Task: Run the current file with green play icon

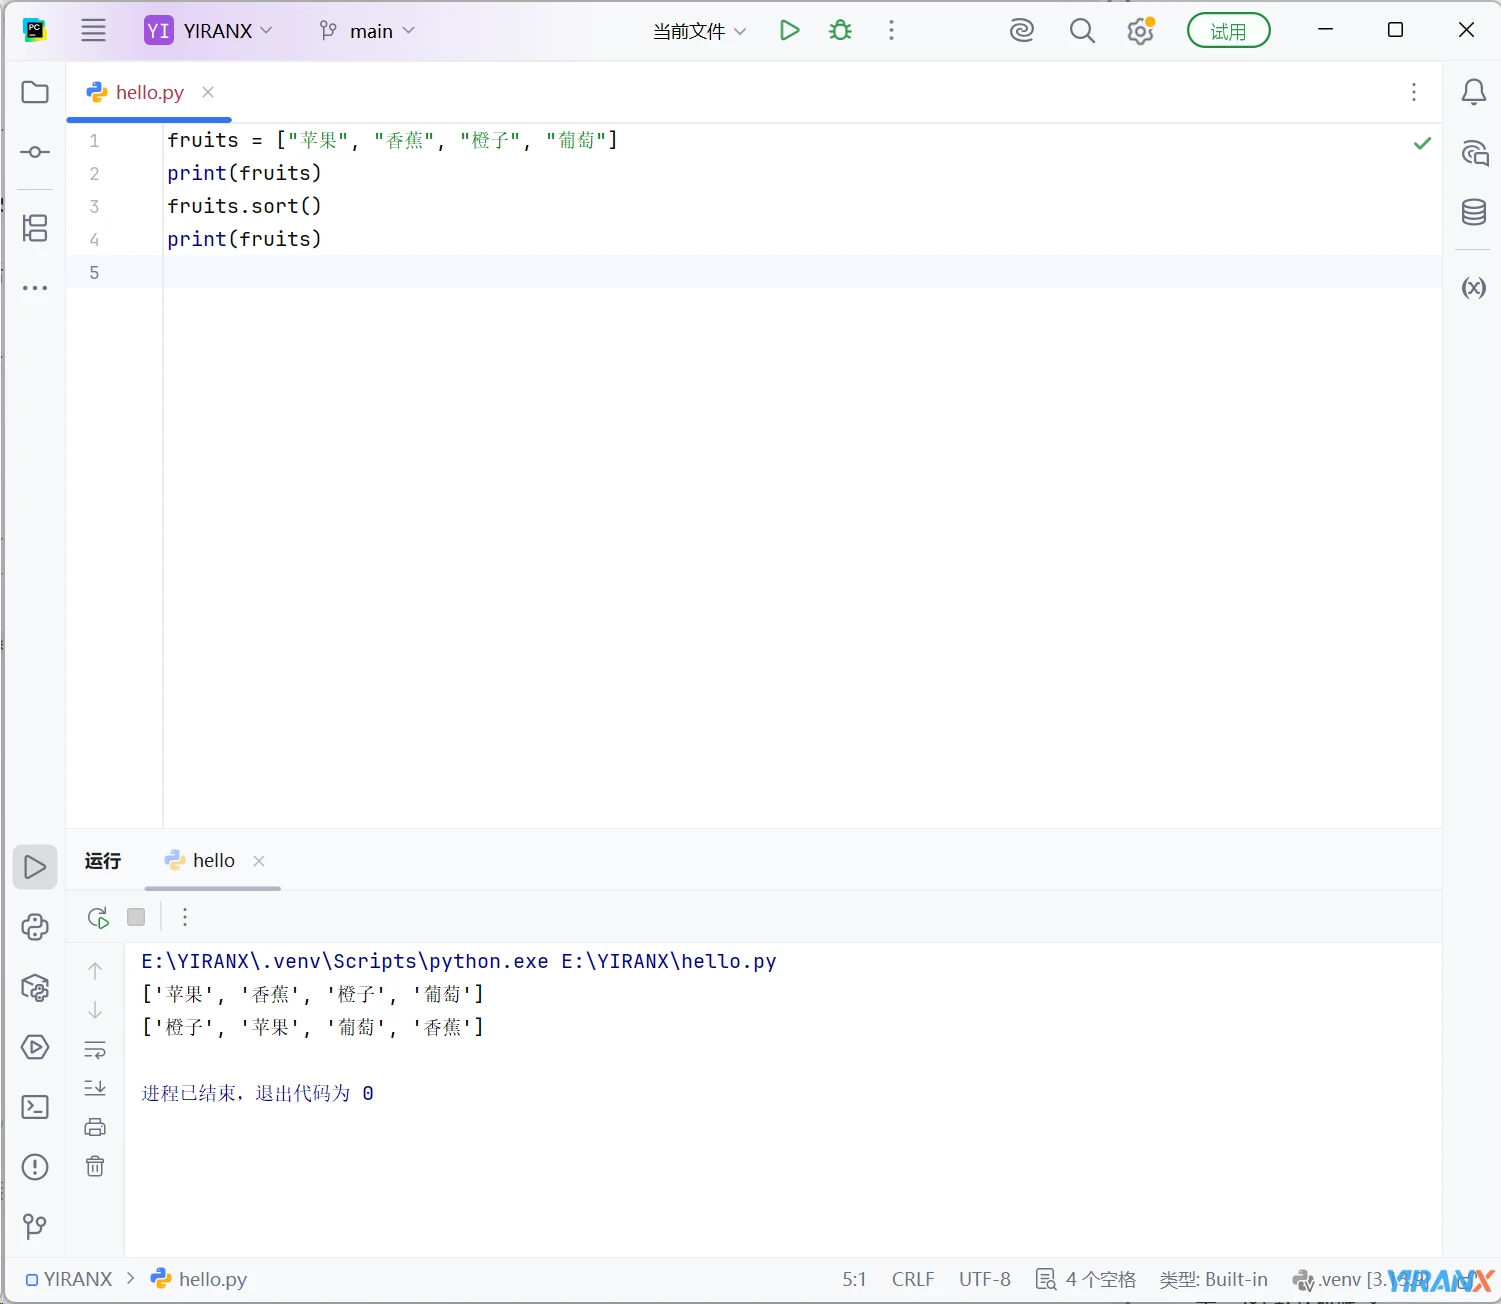Action: point(789,30)
